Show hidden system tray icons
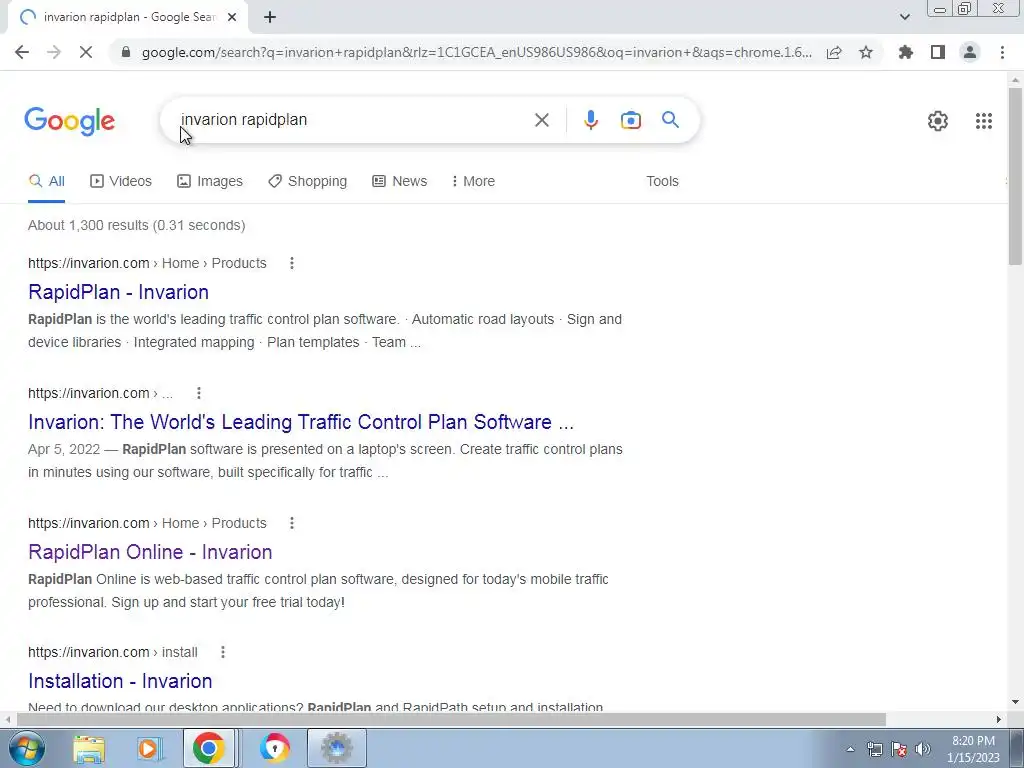The width and height of the screenshot is (1024, 768). [850, 750]
